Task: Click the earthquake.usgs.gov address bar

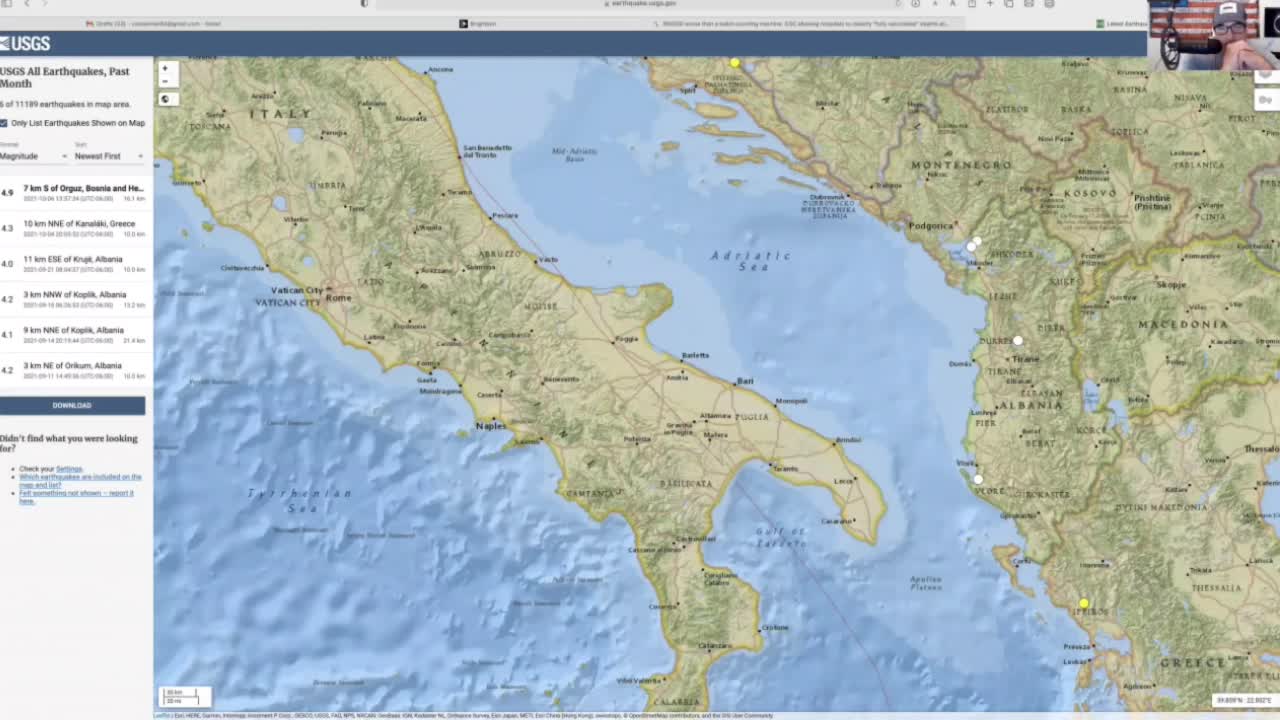Action: [x=640, y=4]
